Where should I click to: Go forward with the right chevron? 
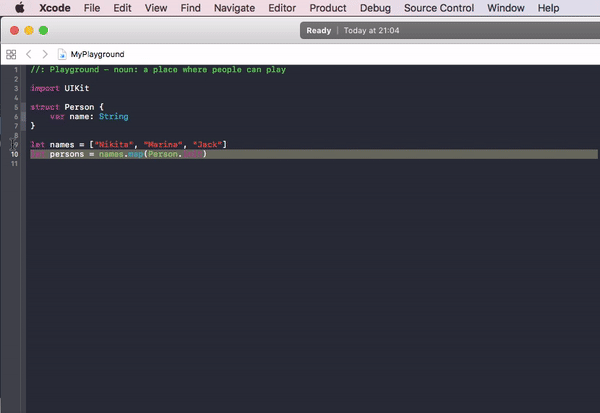[x=45, y=54]
